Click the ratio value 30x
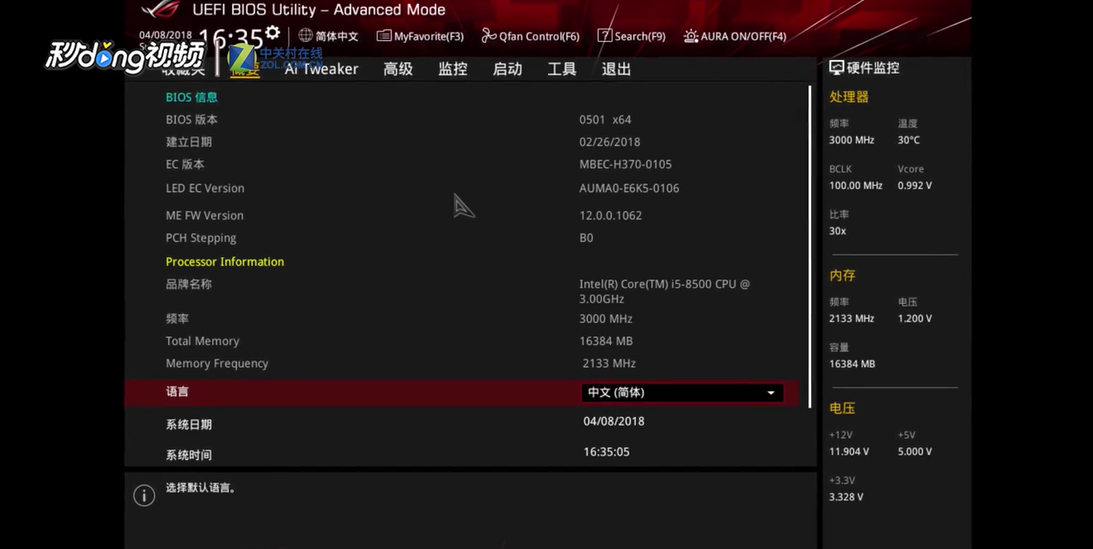 837,231
